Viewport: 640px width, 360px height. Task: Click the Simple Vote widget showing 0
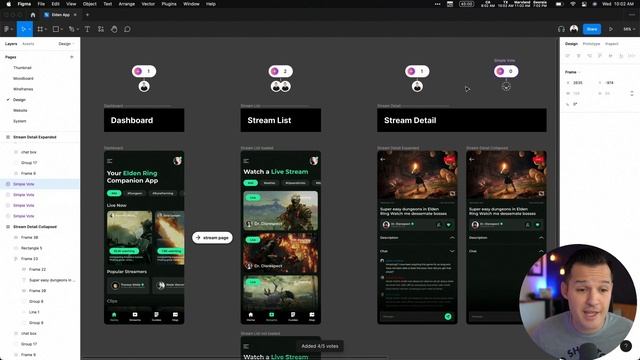(x=506, y=71)
